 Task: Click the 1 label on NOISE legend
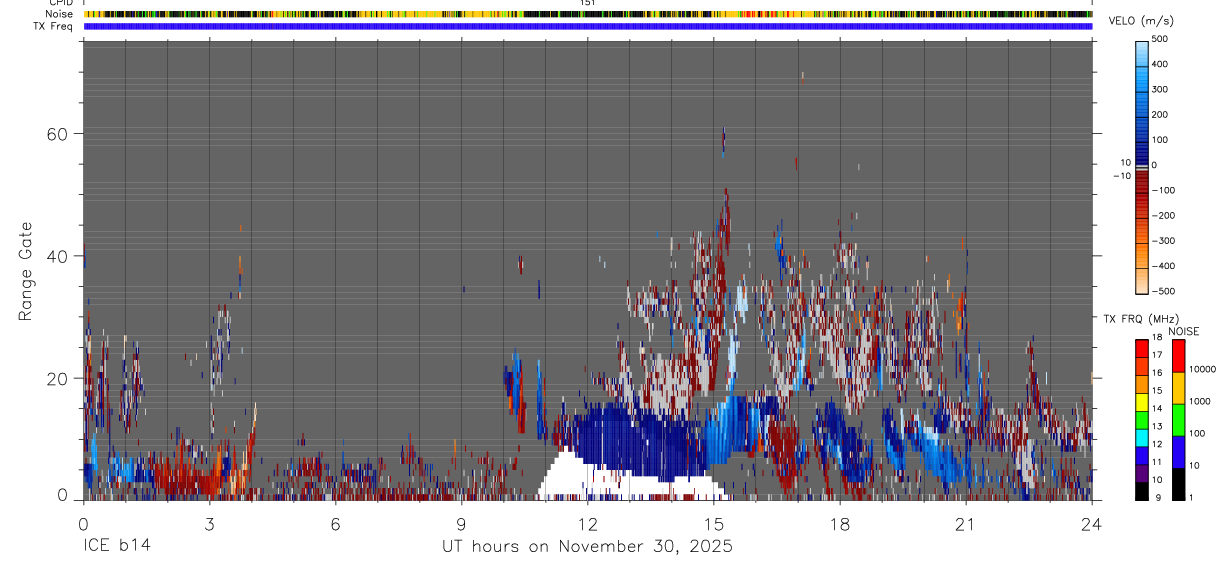tap(1191, 497)
